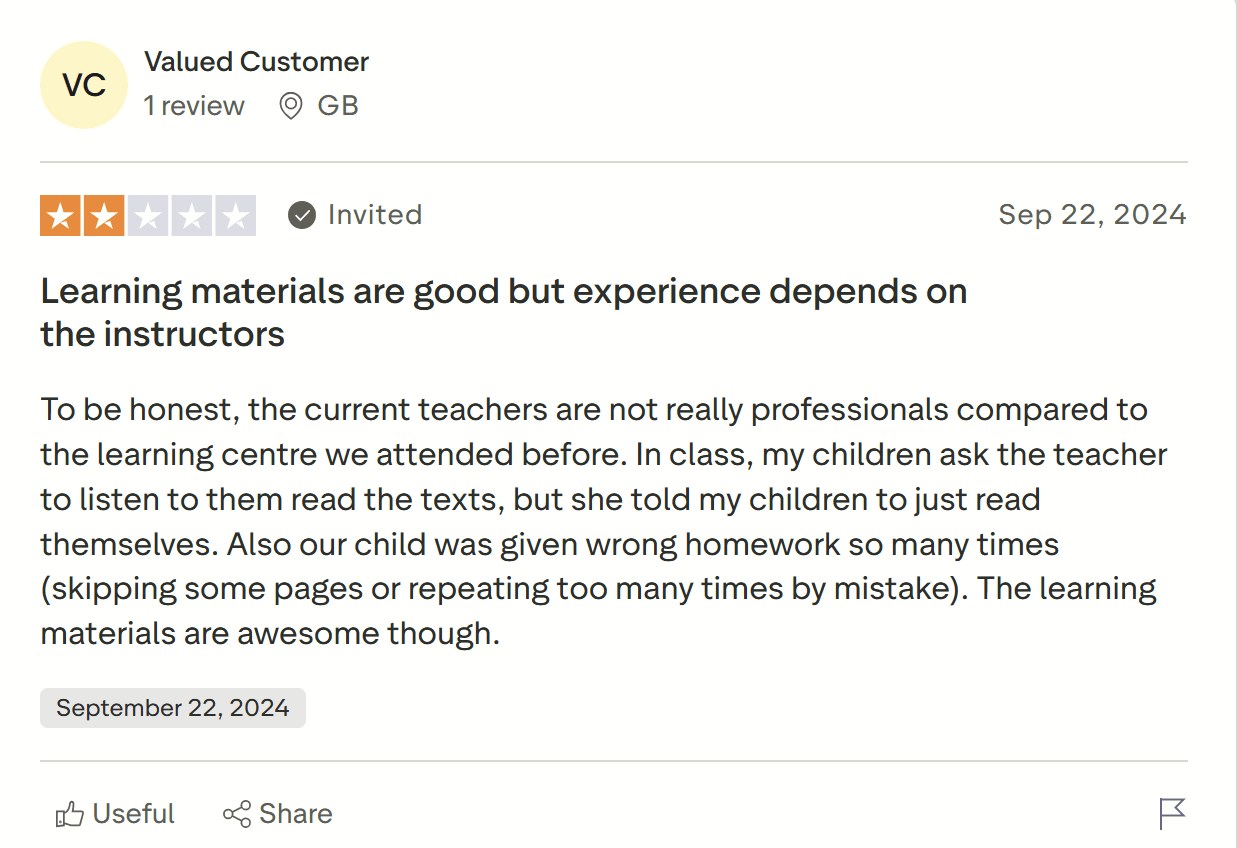Click the fifth grey star
The height and width of the screenshot is (848, 1237).
tap(235, 216)
